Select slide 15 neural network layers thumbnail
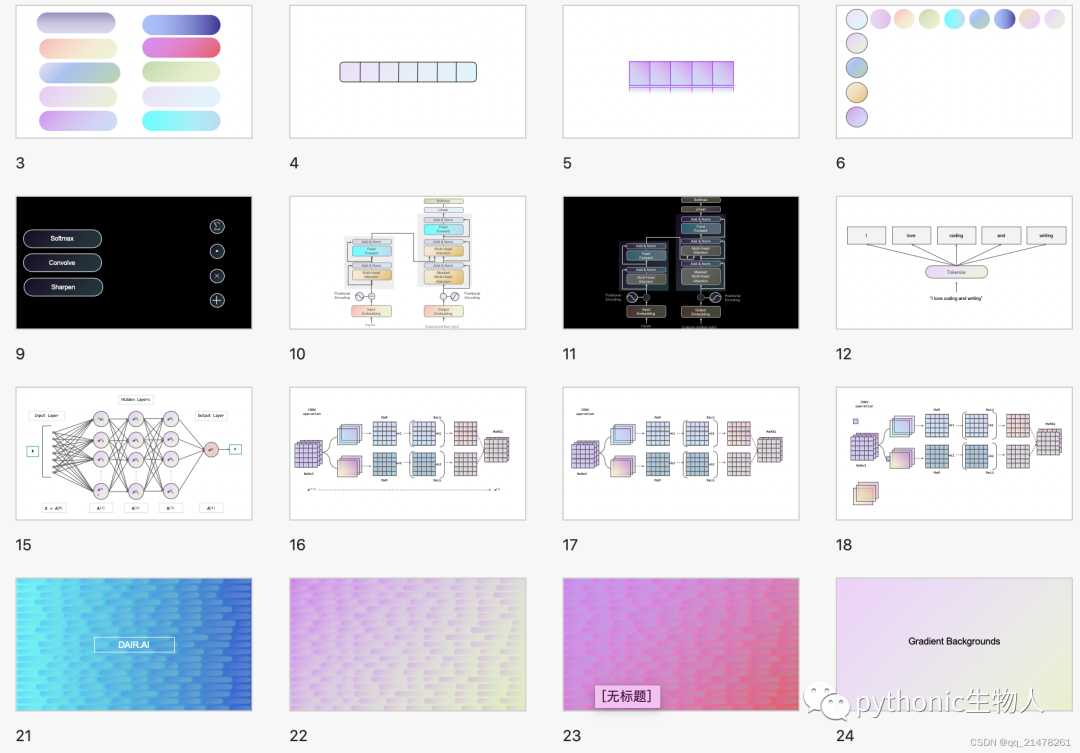This screenshot has width=1080, height=753. [x=134, y=453]
